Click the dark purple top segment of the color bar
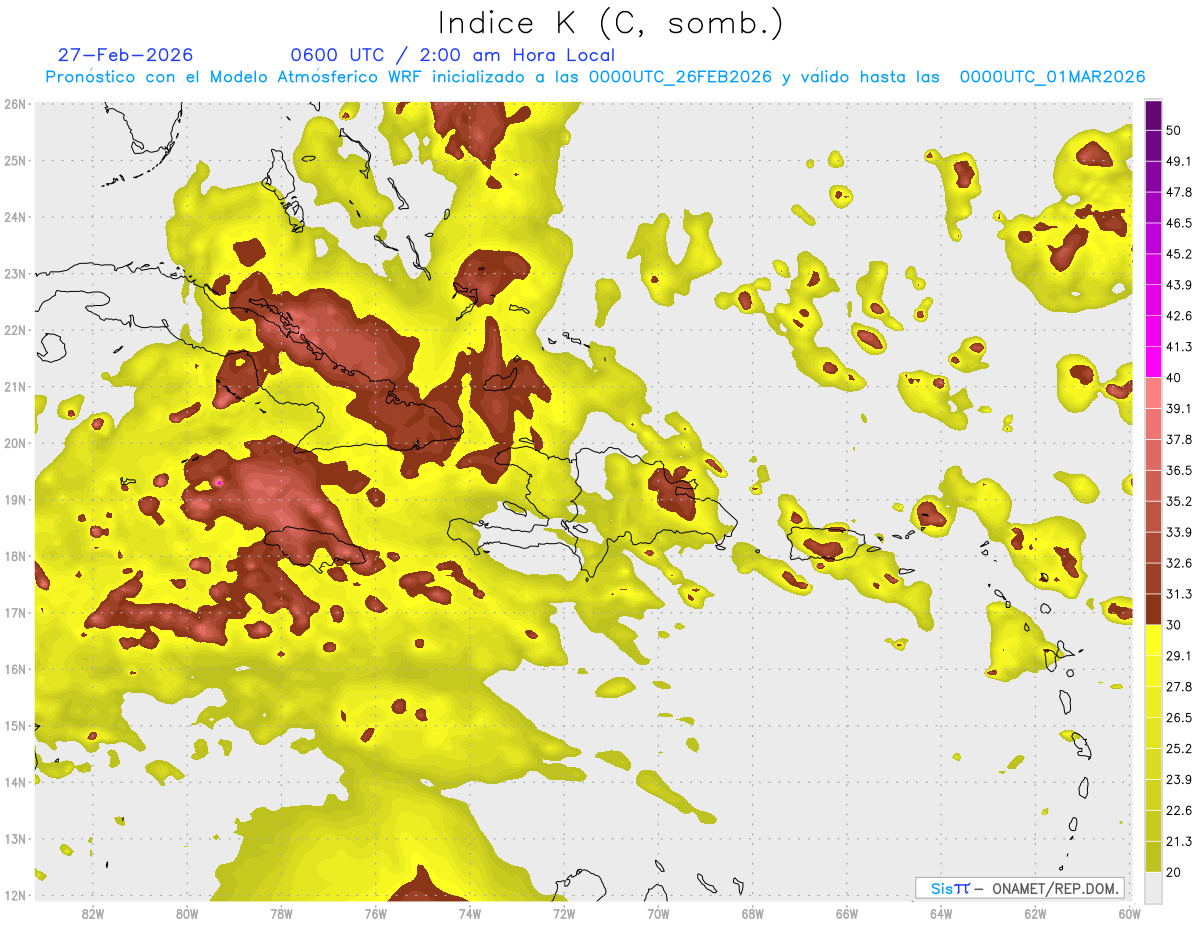This screenshot has width=1200, height=927. point(1153,115)
